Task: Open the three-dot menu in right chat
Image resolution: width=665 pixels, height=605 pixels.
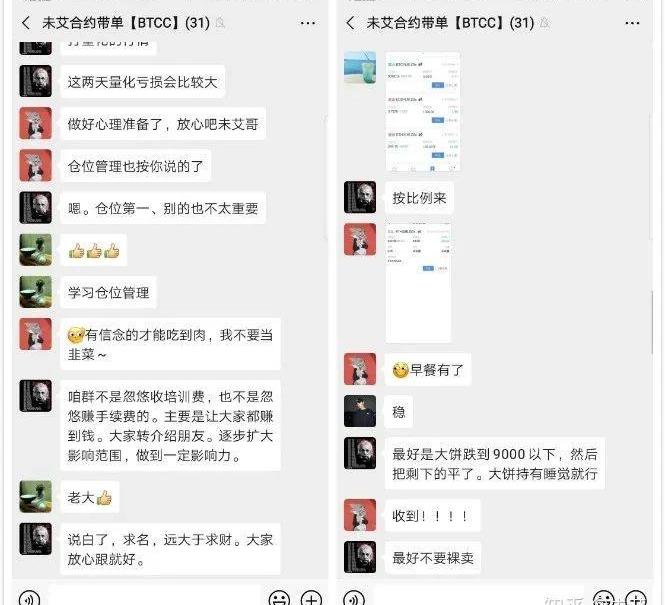Action: tap(632, 23)
